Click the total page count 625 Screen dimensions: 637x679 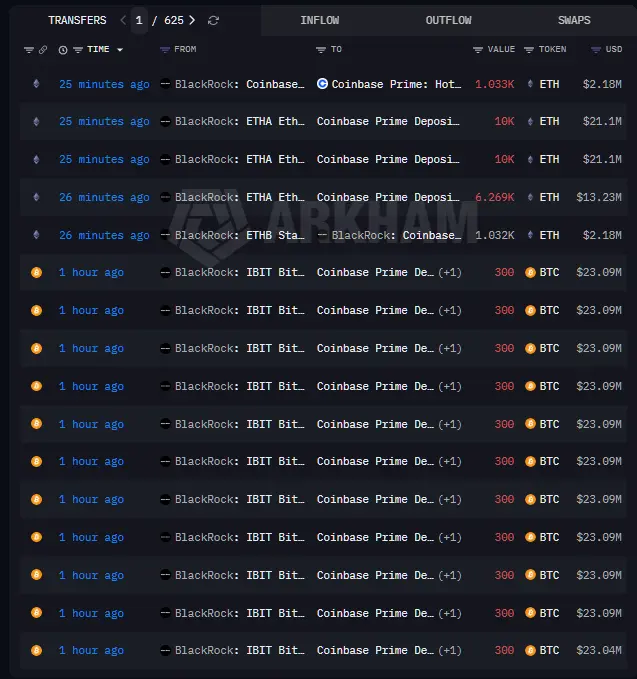click(x=174, y=20)
